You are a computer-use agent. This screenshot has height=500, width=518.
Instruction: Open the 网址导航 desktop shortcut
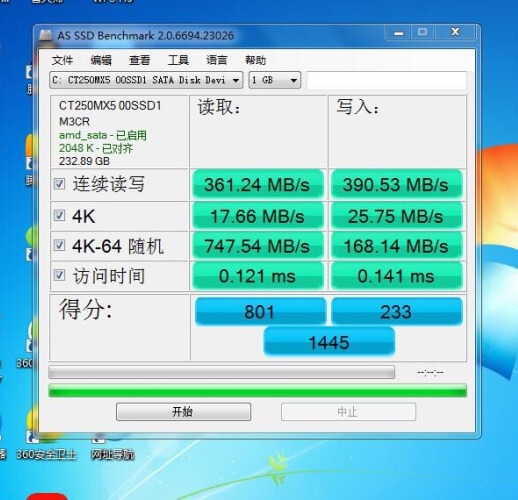[x=112, y=447]
